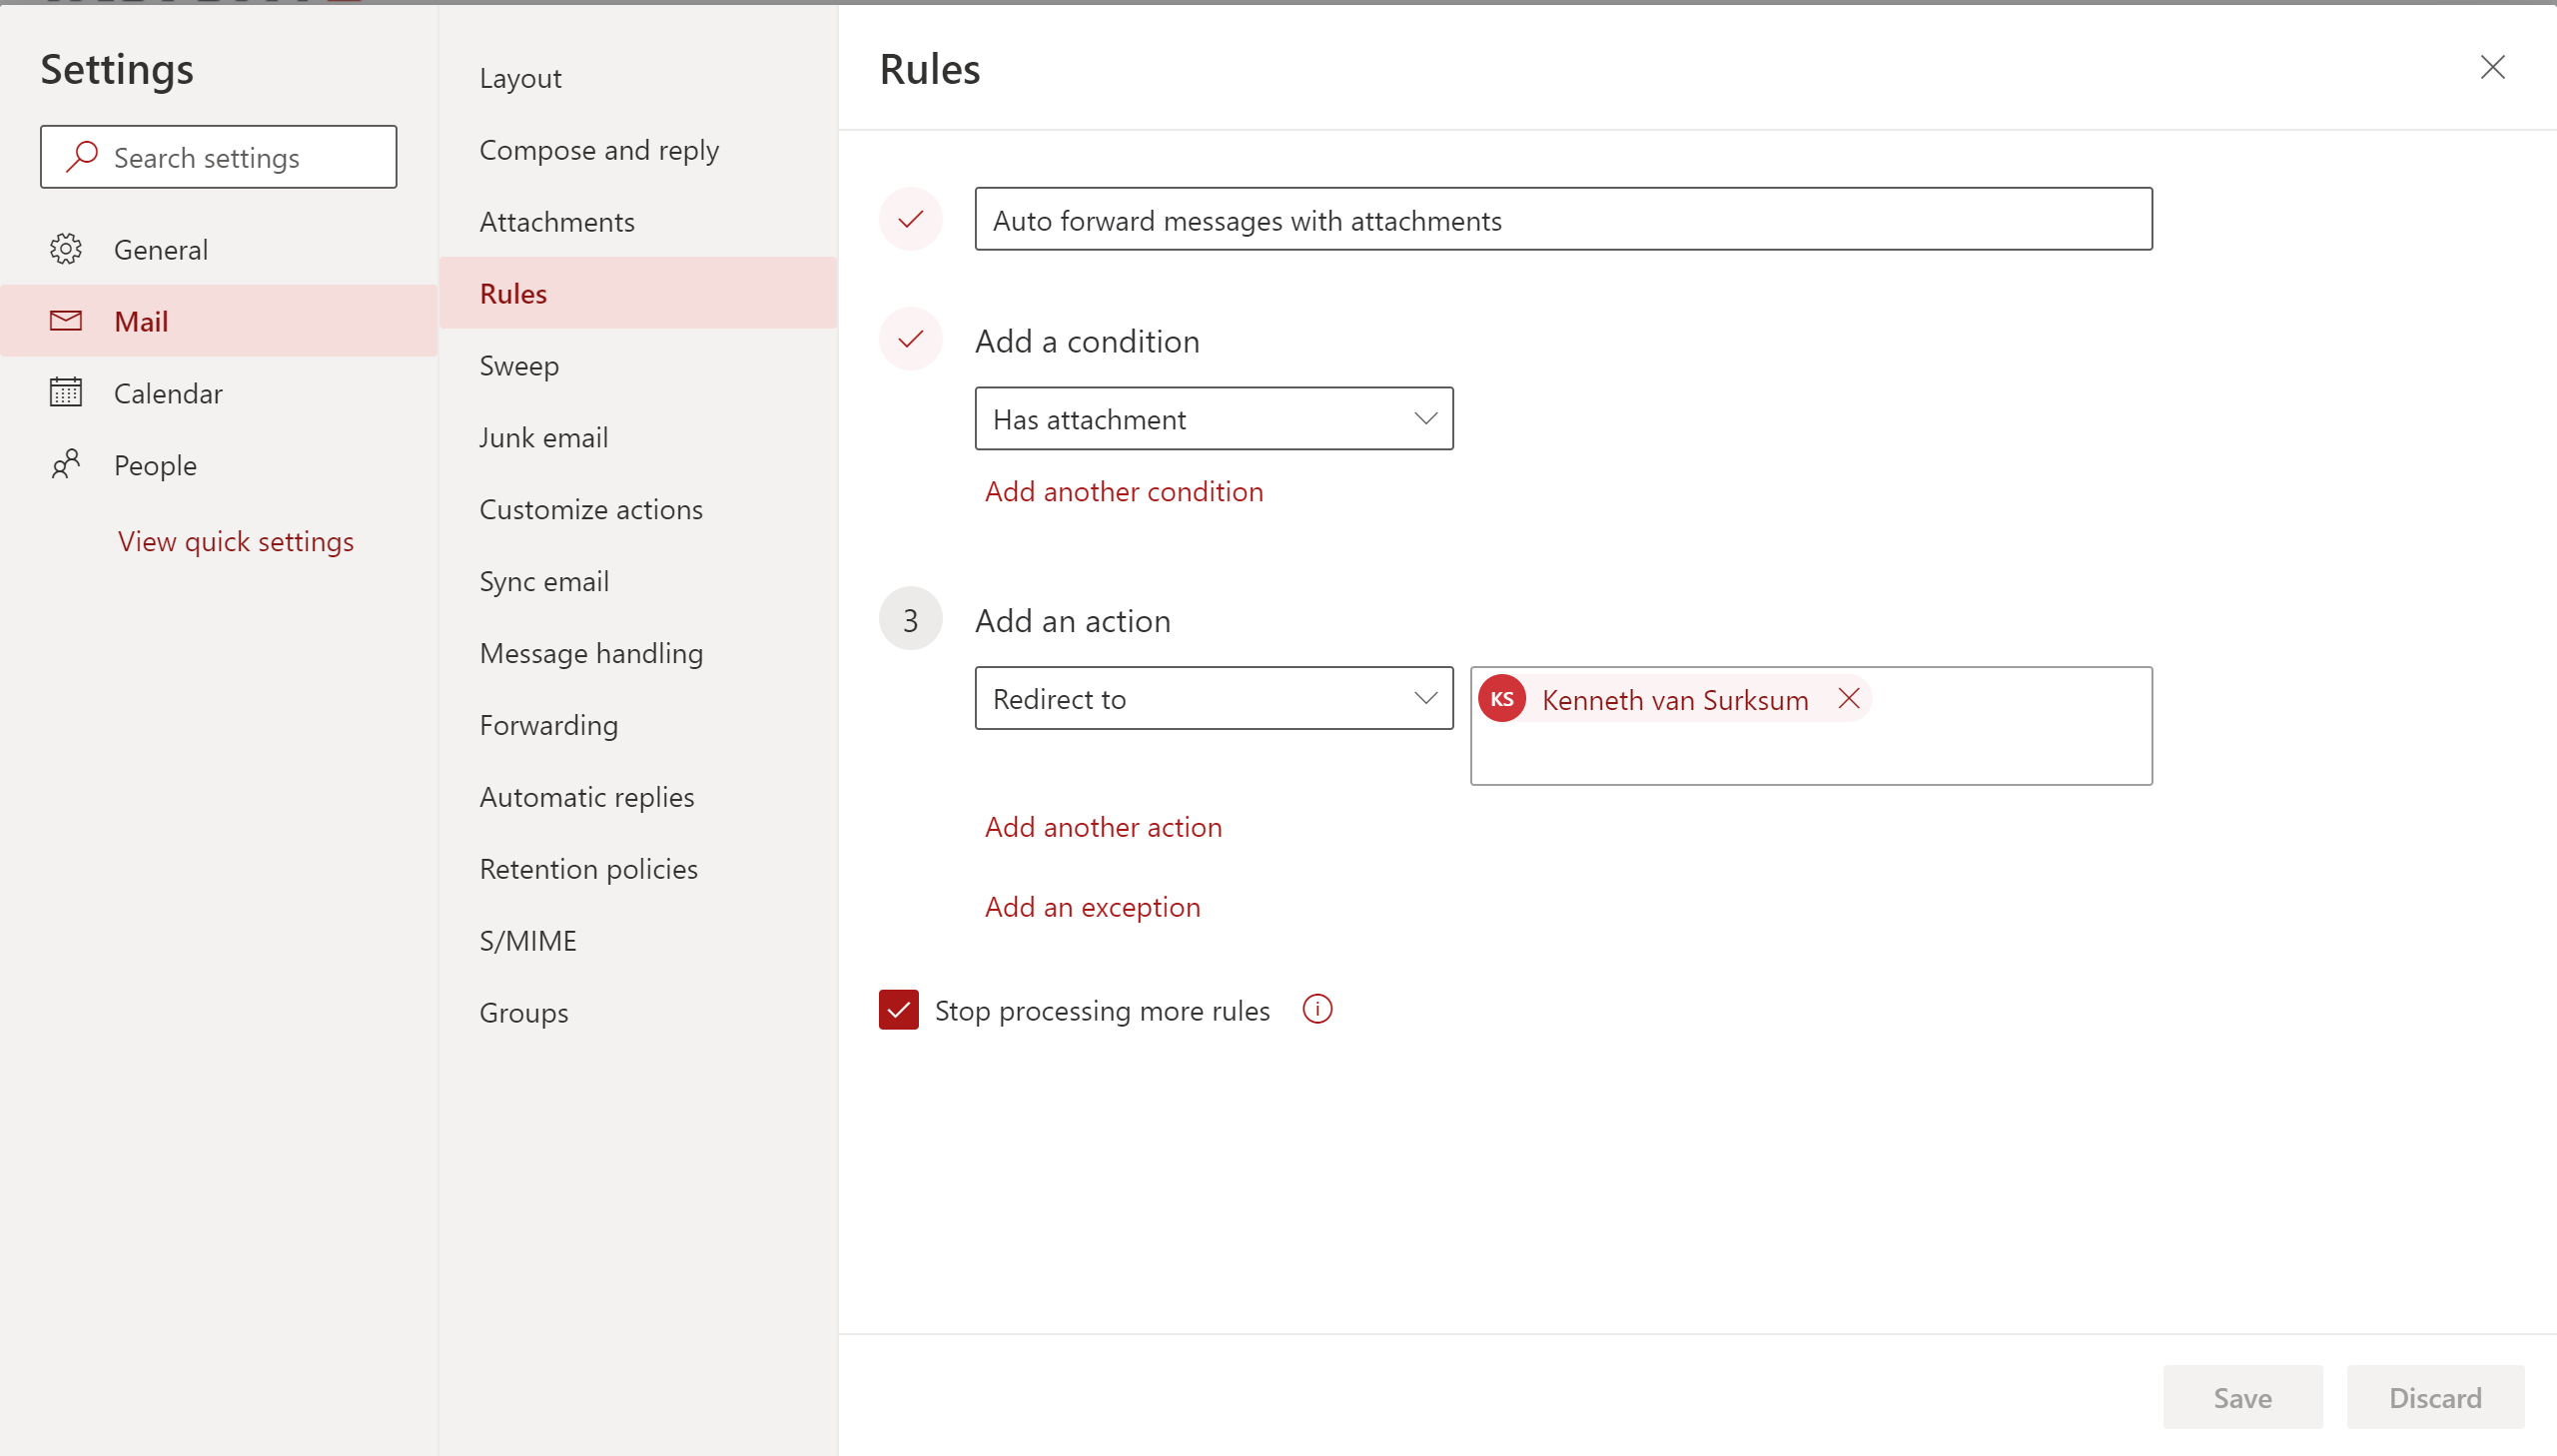The height and width of the screenshot is (1456, 2557).
Task: Click the search magnifier icon in settings
Action: coord(82,157)
